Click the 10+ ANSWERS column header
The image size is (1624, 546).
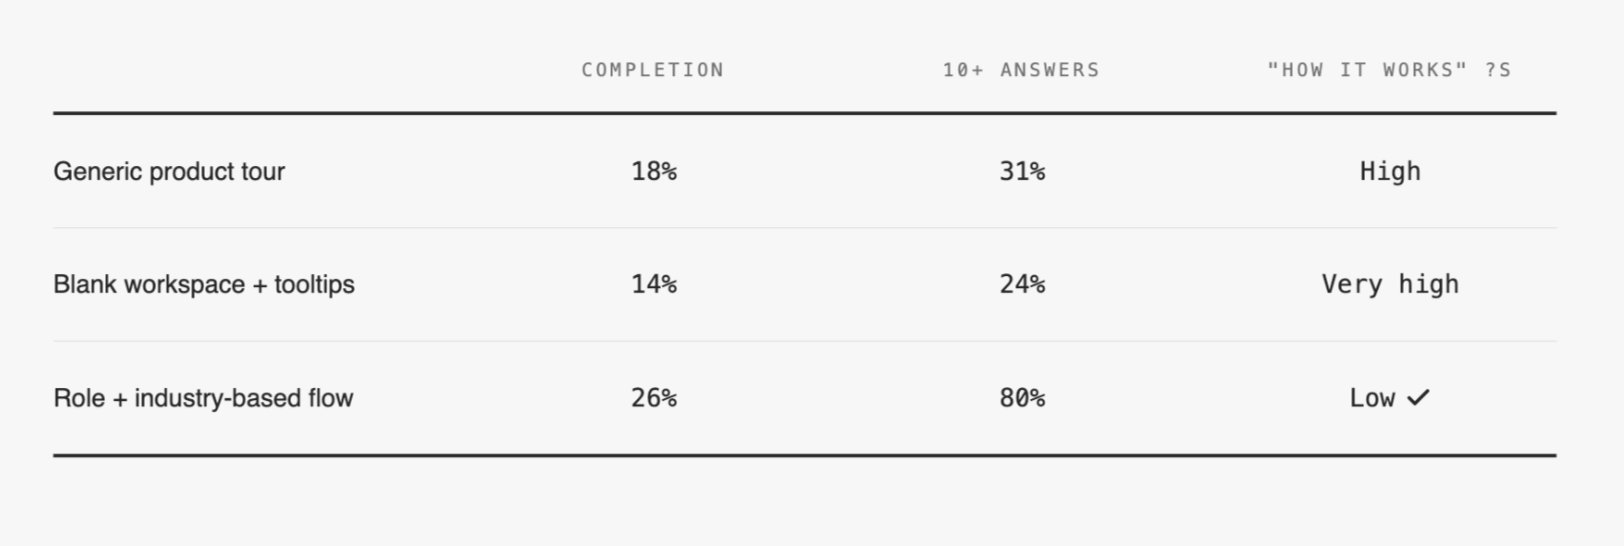click(x=1021, y=70)
